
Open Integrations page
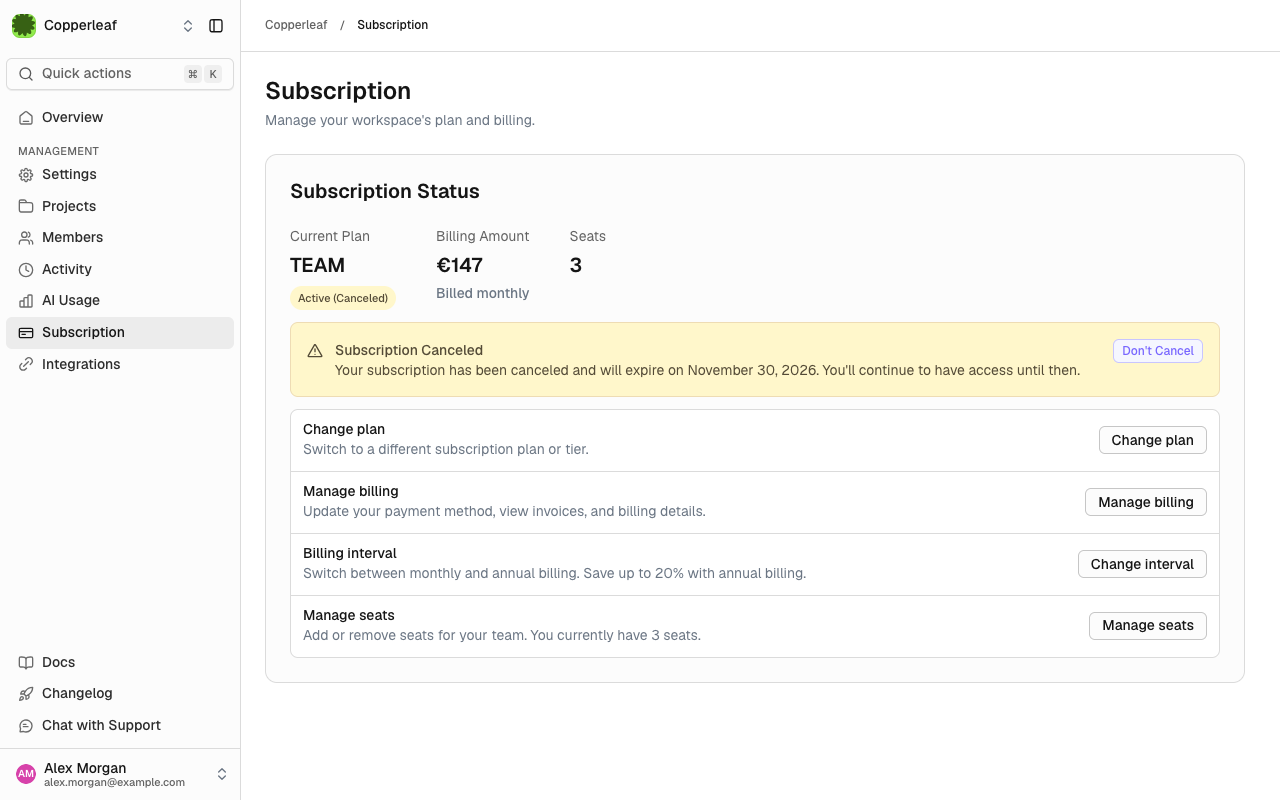click(120, 365)
